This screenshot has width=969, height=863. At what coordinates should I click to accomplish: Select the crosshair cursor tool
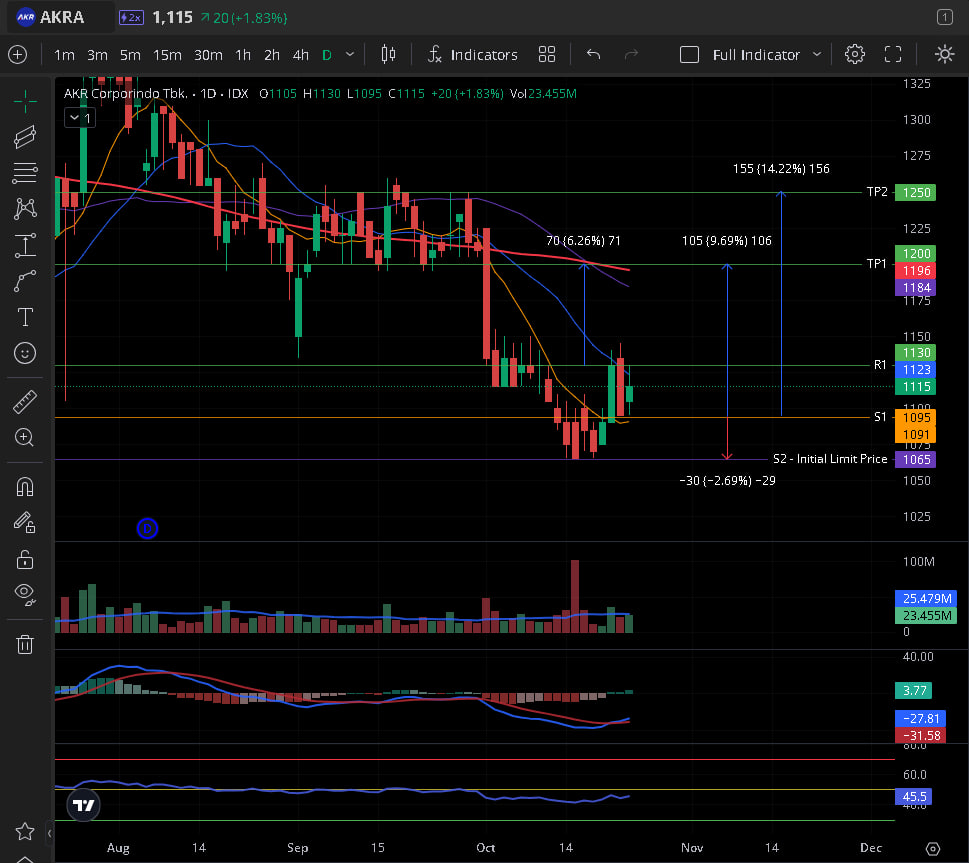[25, 100]
